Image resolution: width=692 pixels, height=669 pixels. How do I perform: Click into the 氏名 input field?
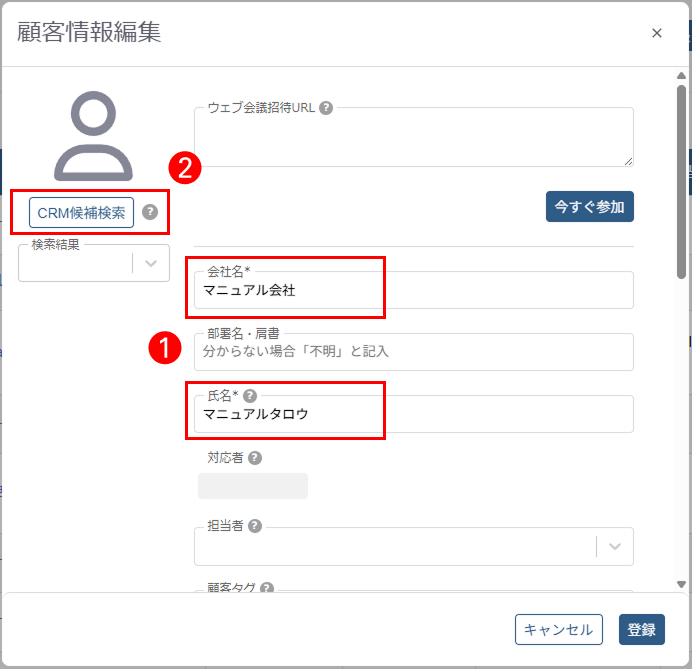point(413,414)
